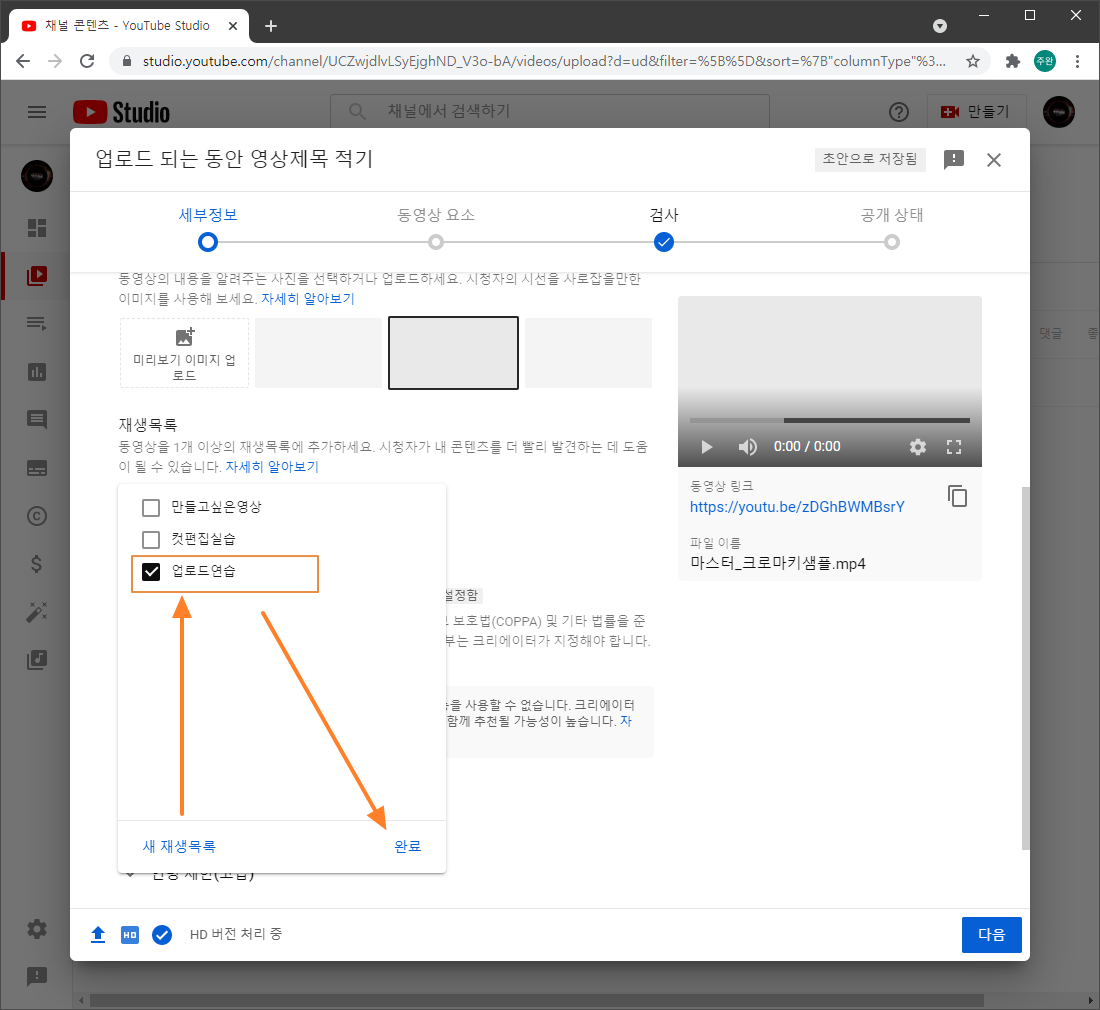Image resolution: width=1100 pixels, height=1010 pixels.
Task: Open the monetization dollar icon in the sidebar
Action: click(x=36, y=564)
